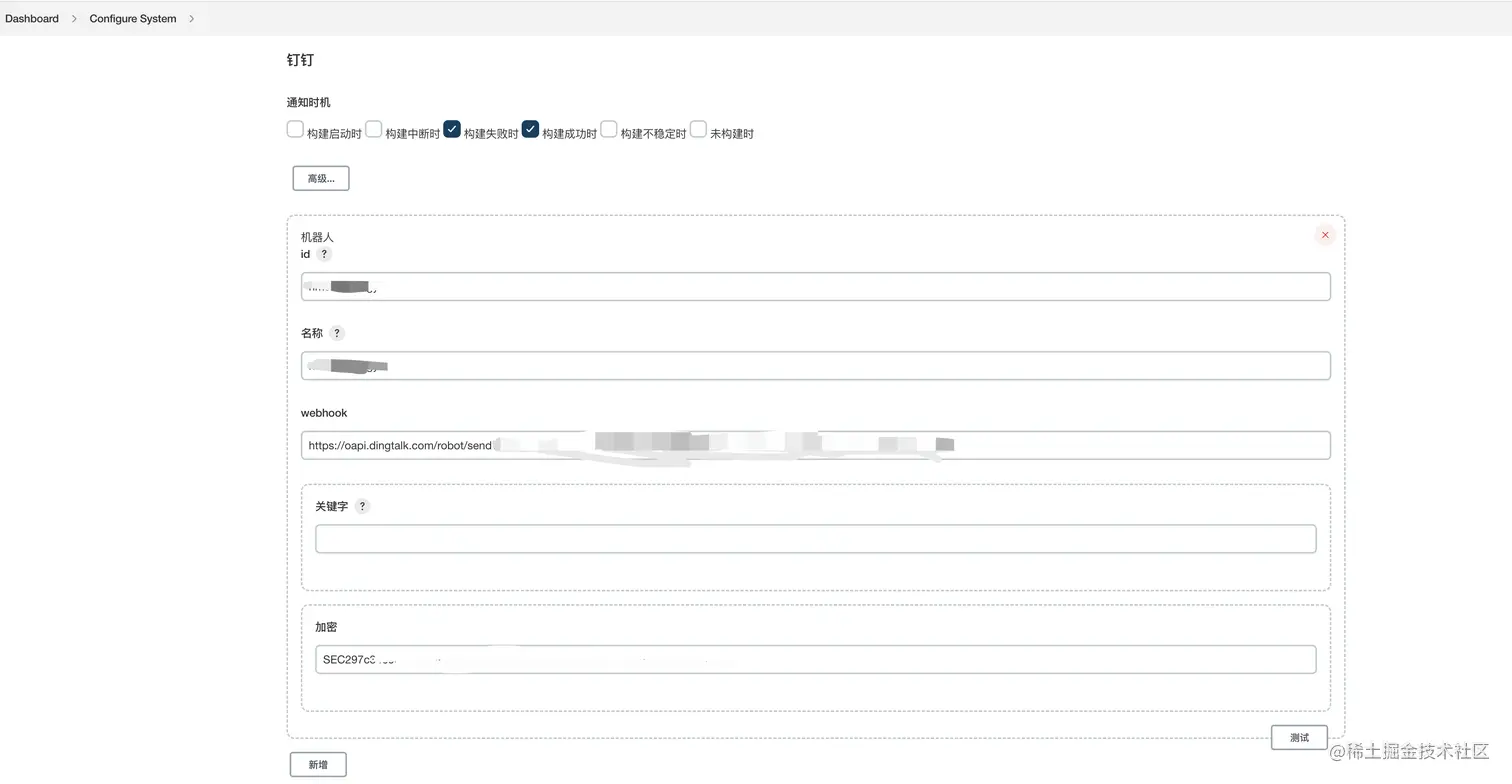Click the 关键字 keyword input field
Viewport: 1512px width, 784px height.
click(816, 539)
